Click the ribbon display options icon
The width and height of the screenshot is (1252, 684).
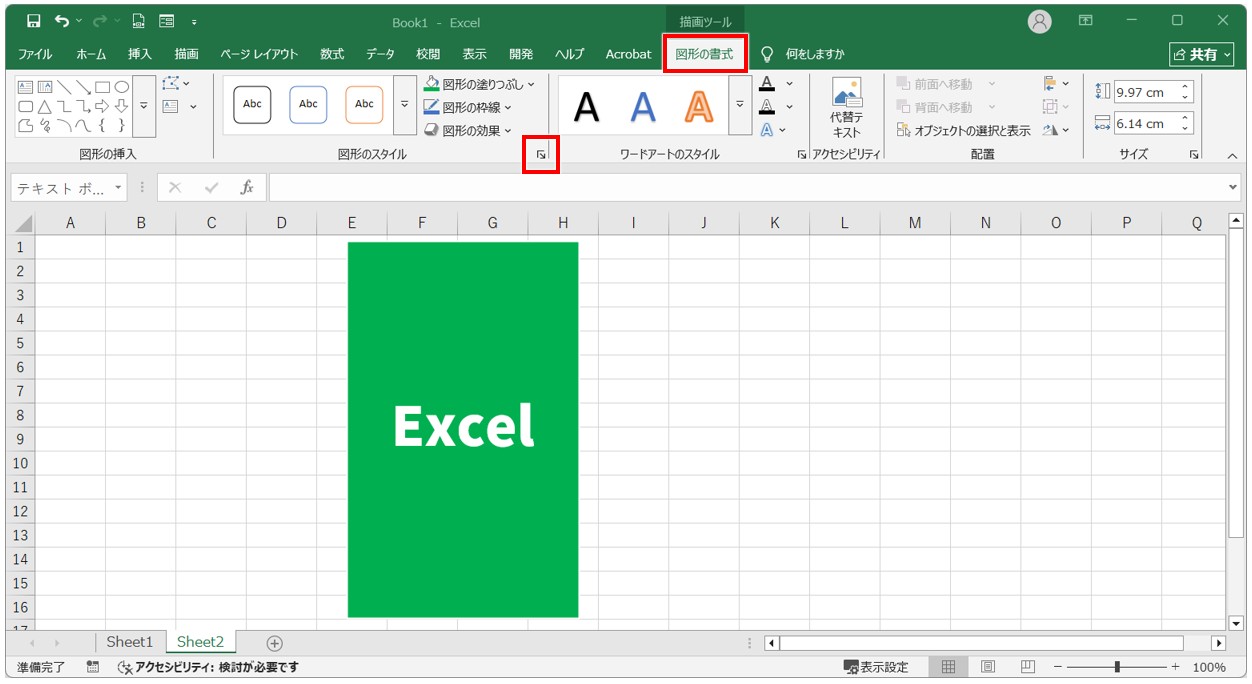click(x=1085, y=21)
